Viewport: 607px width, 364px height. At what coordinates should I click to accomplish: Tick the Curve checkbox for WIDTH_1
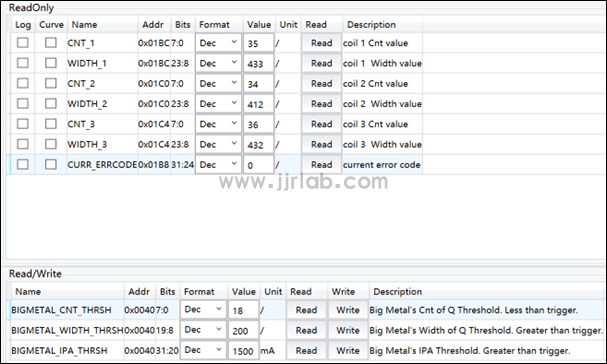point(51,63)
